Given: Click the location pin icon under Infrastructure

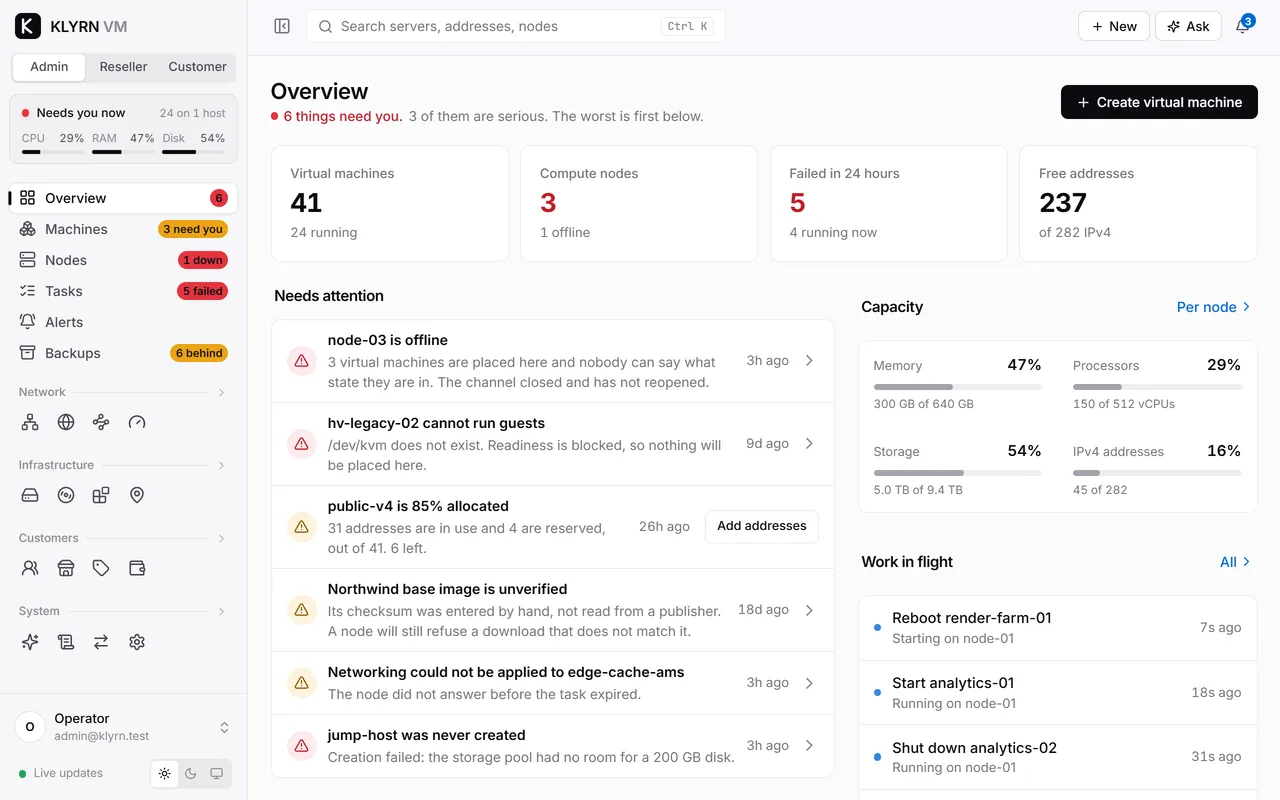Looking at the screenshot, I should 137,495.
